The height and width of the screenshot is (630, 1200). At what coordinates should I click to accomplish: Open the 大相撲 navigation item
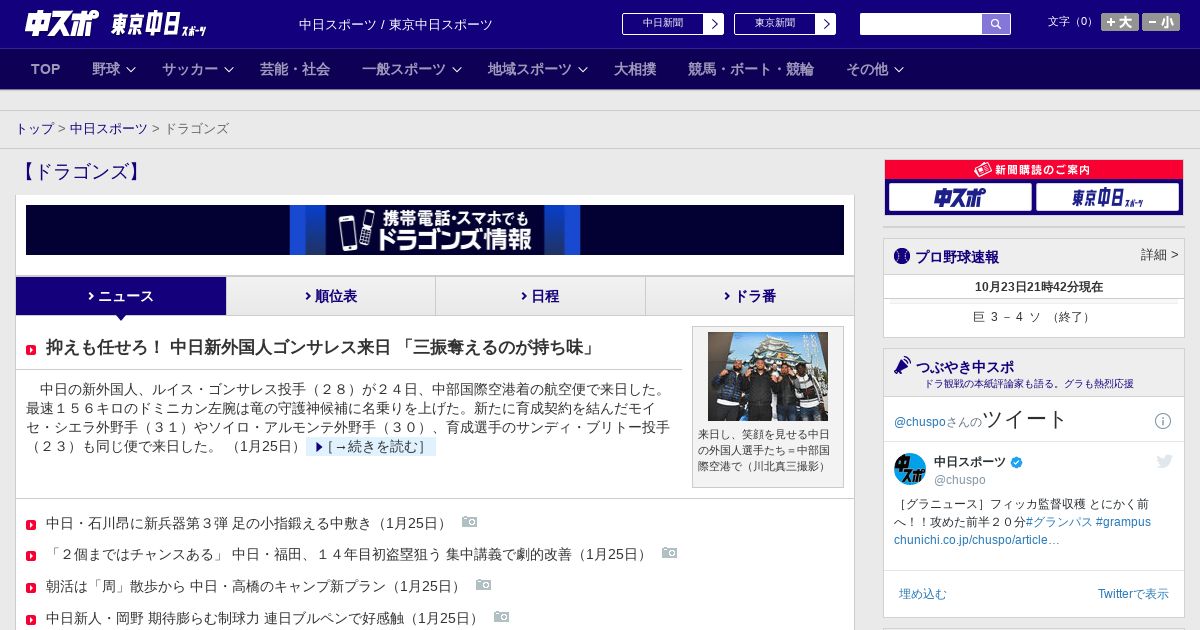(x=635, y=69)
